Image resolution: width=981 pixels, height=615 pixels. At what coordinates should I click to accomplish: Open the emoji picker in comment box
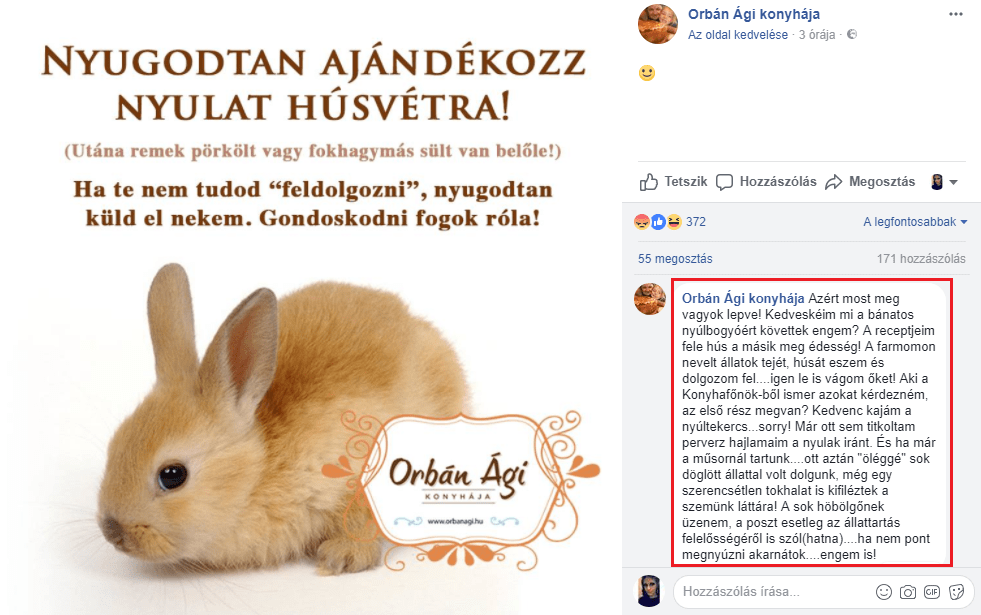[883, 592]
